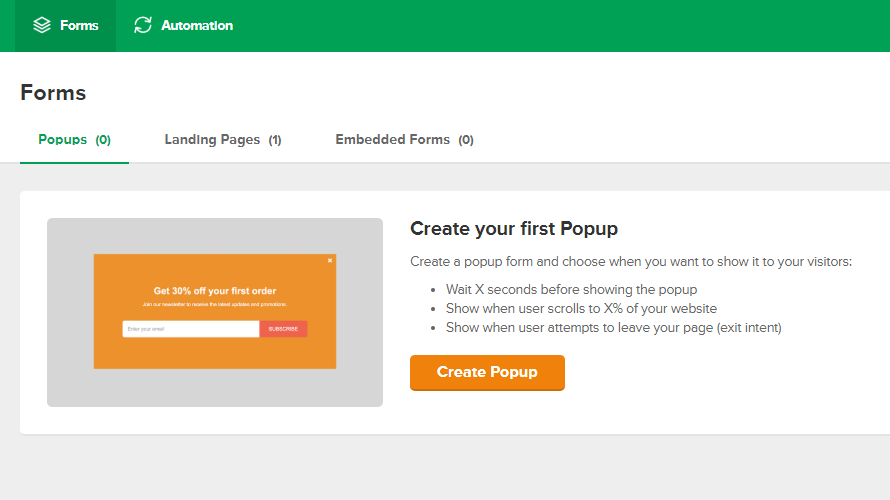Click the Embedded Forms count badge (0)
Image resolution: width=890 pixels, height=500 pixels.
coord(466,140)
